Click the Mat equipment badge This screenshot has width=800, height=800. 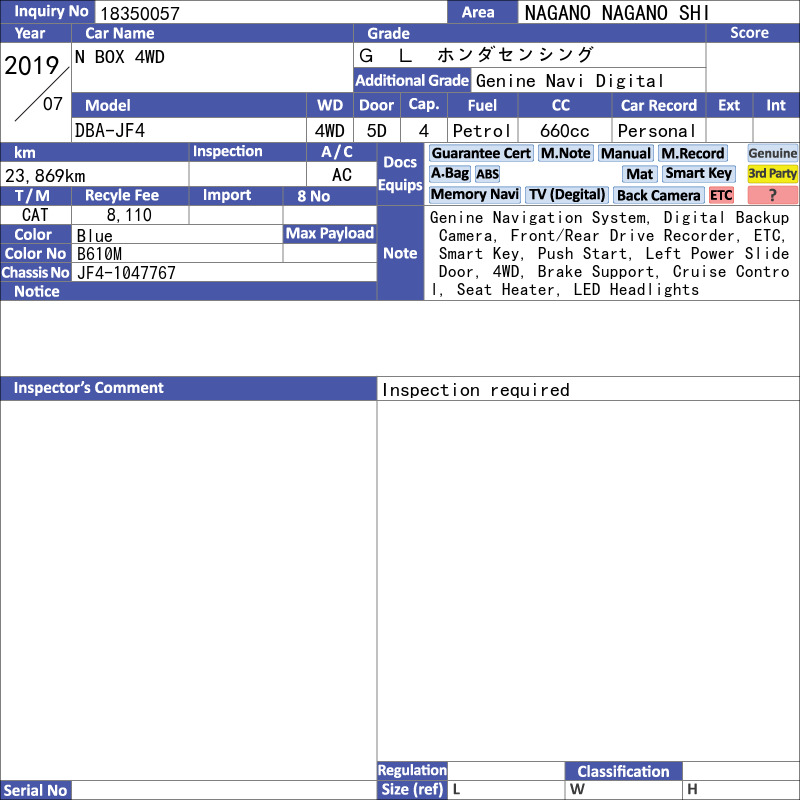point(639,174)
